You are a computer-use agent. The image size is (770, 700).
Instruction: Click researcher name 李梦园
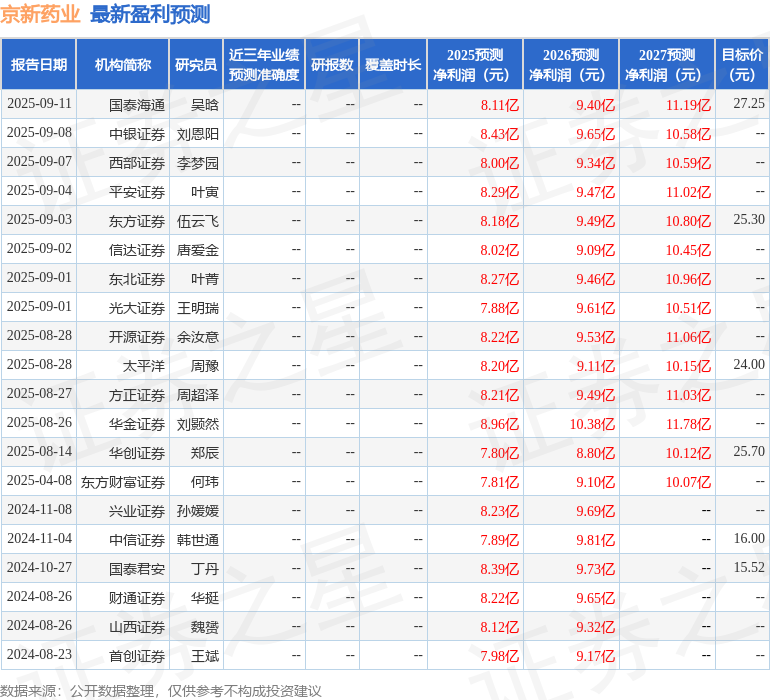(x=198, y=163)
